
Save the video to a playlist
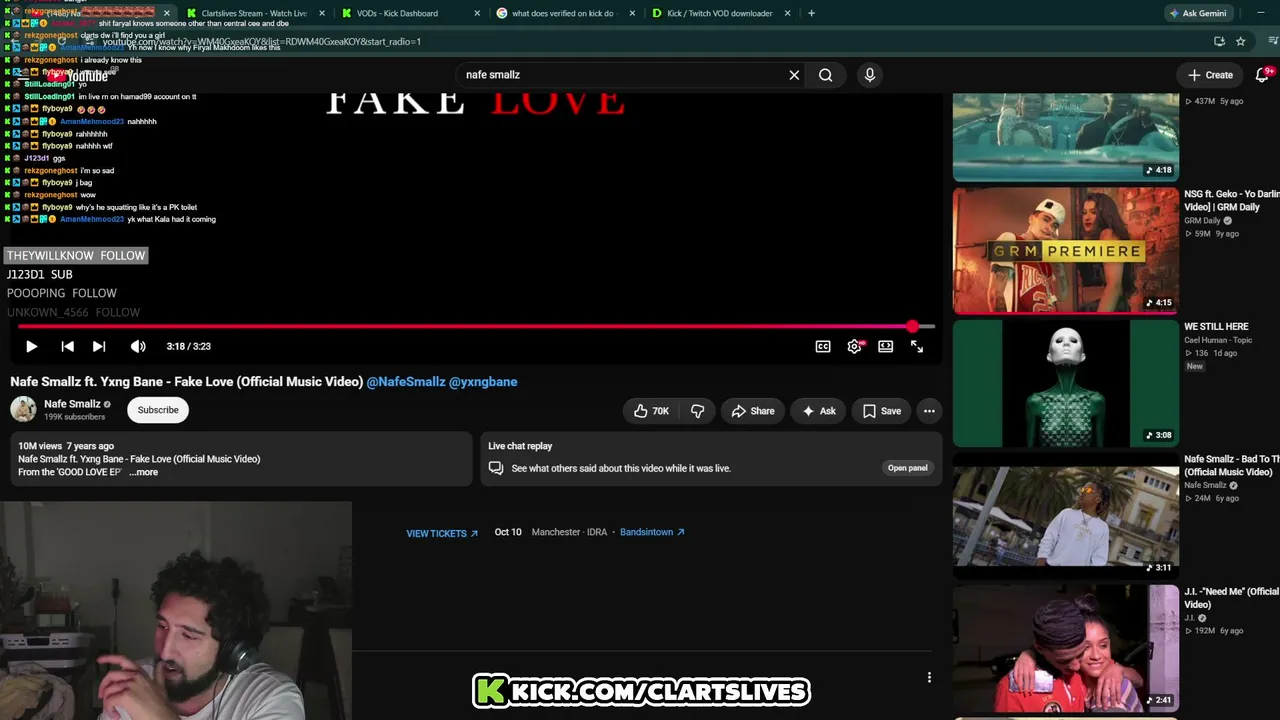click(x=881, y=411)
